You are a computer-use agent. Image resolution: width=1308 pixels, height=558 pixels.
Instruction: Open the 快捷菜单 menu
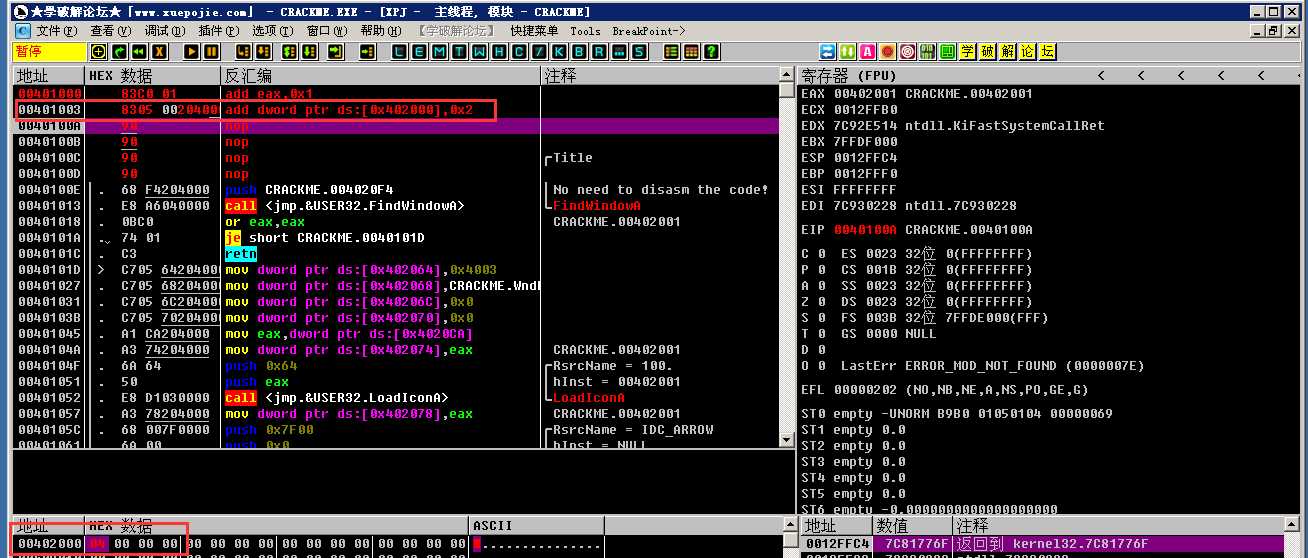pyautogui.click(x=534, y=31)
